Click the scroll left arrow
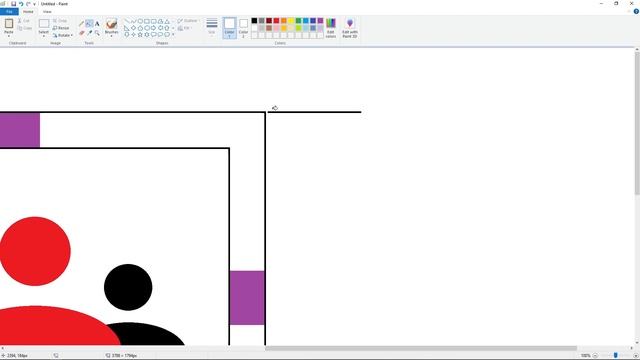 click(2, 349)
